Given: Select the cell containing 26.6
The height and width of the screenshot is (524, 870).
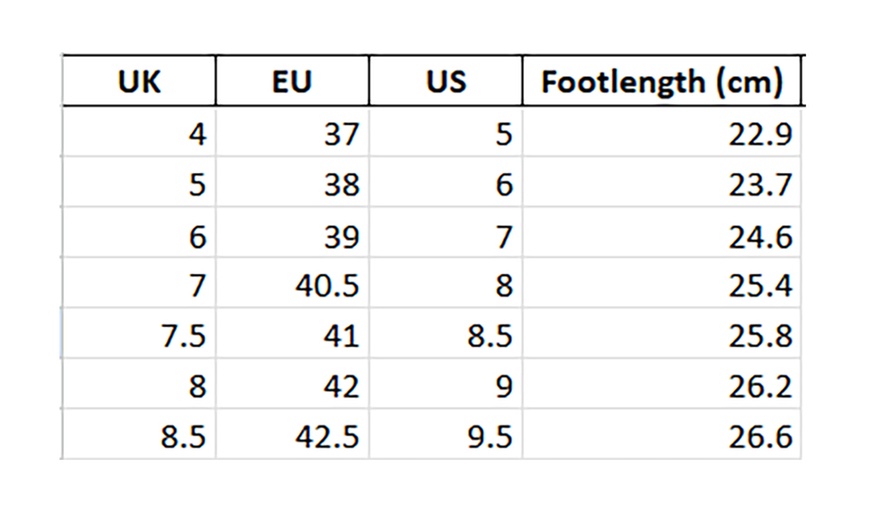Looking at the screenshot, I should click(661, 436).
